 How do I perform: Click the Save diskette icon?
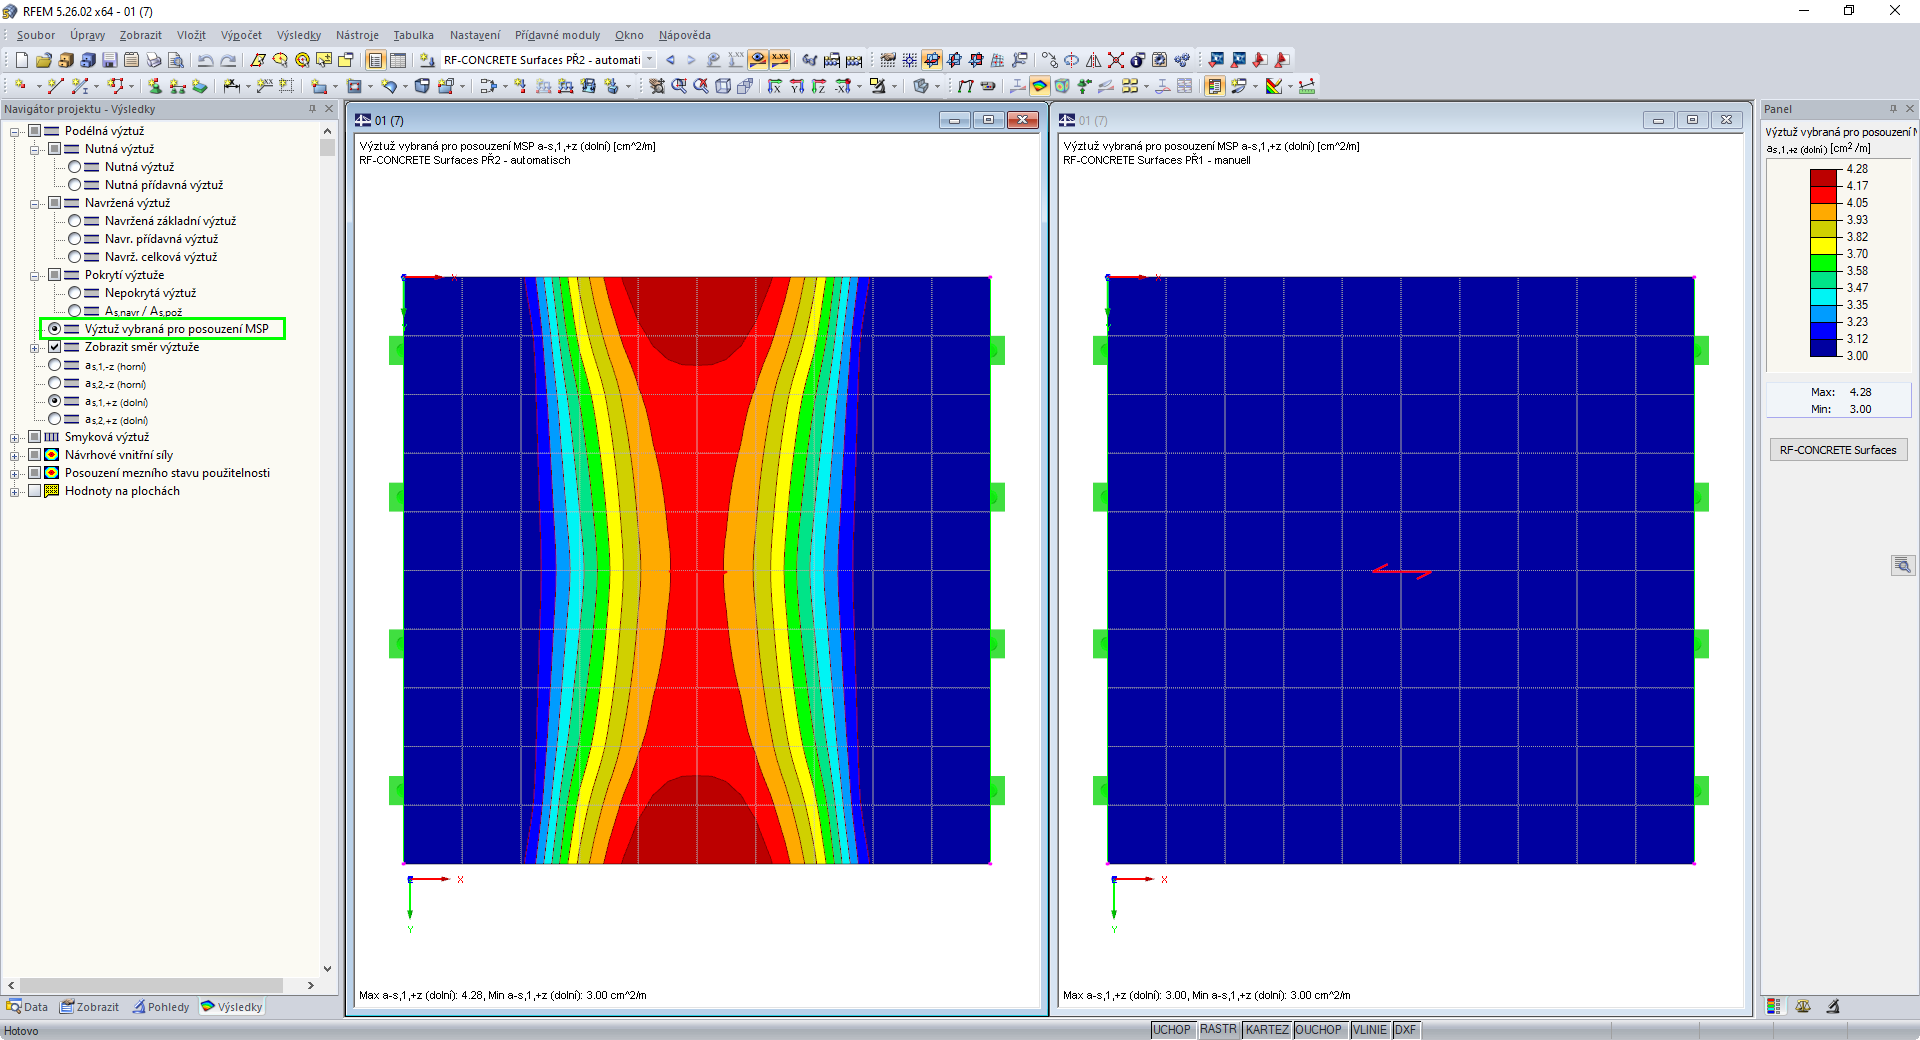pos(109,60)
